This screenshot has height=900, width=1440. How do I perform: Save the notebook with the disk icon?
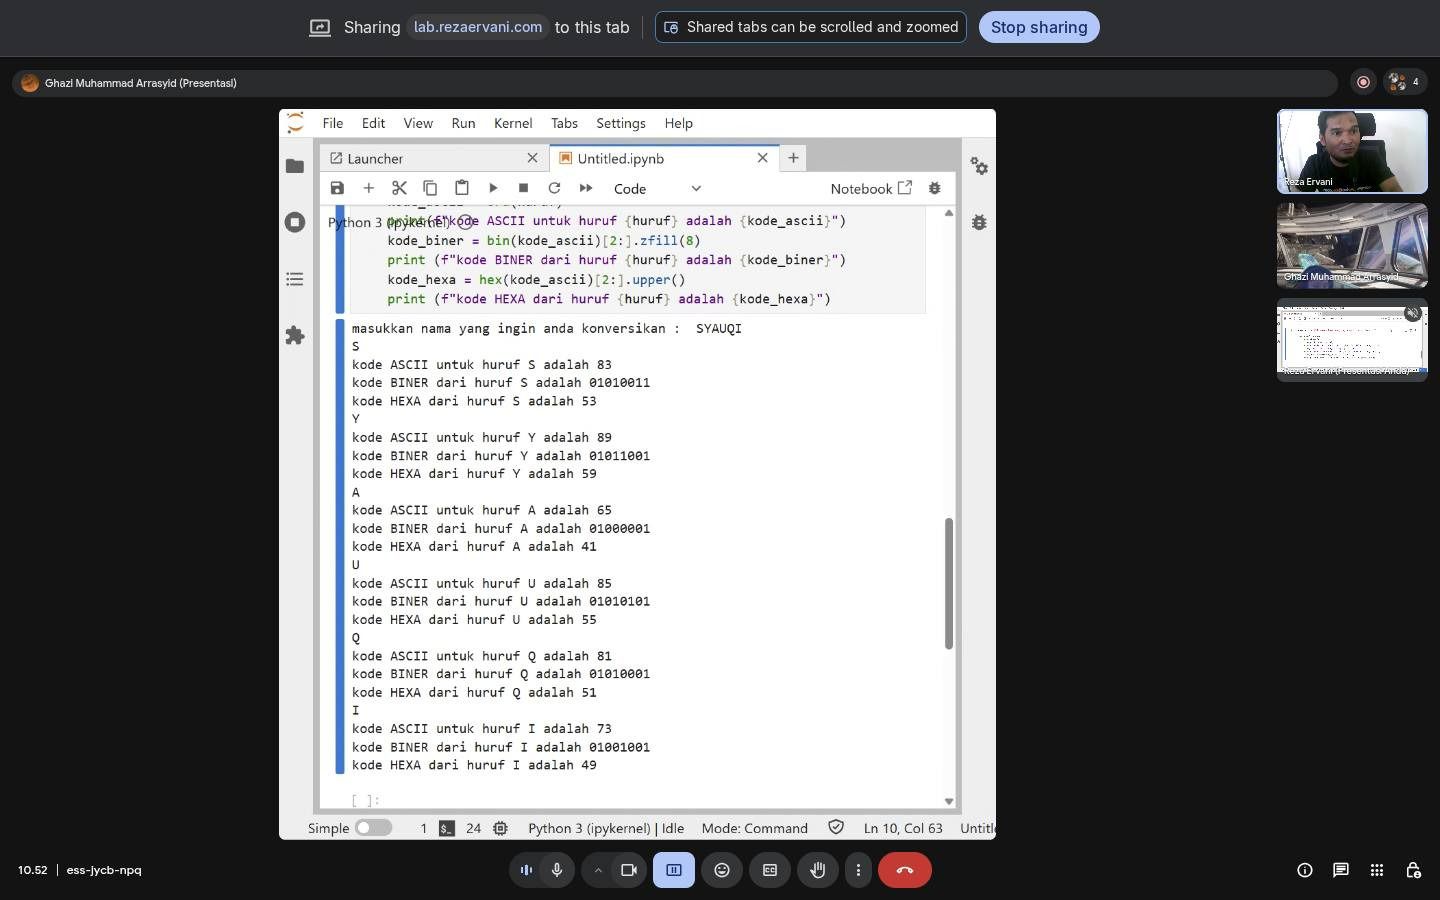[337, 188]
